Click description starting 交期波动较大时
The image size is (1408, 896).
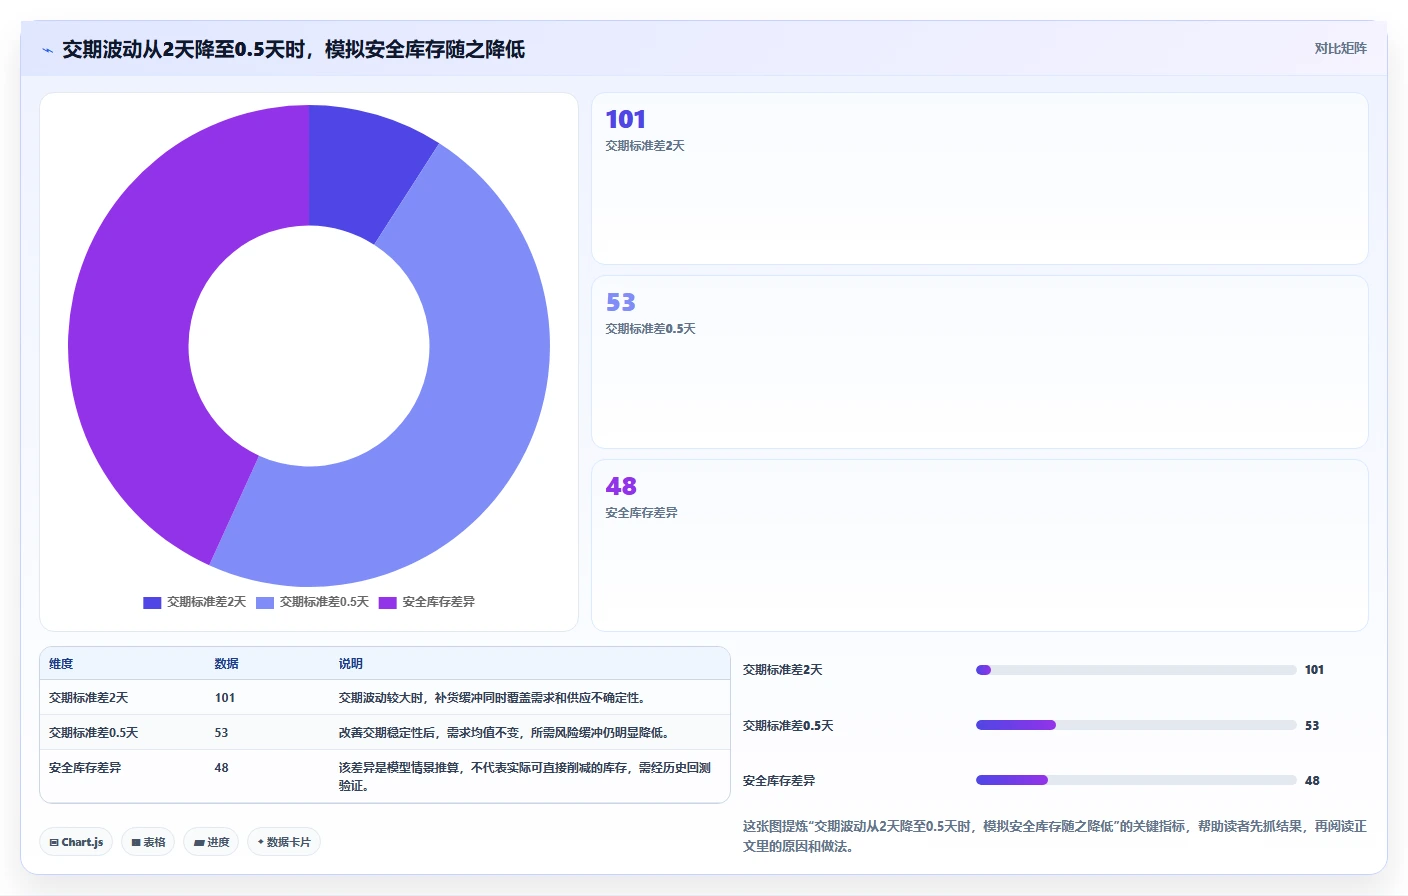pyautogui.click(x=493, y=698)
